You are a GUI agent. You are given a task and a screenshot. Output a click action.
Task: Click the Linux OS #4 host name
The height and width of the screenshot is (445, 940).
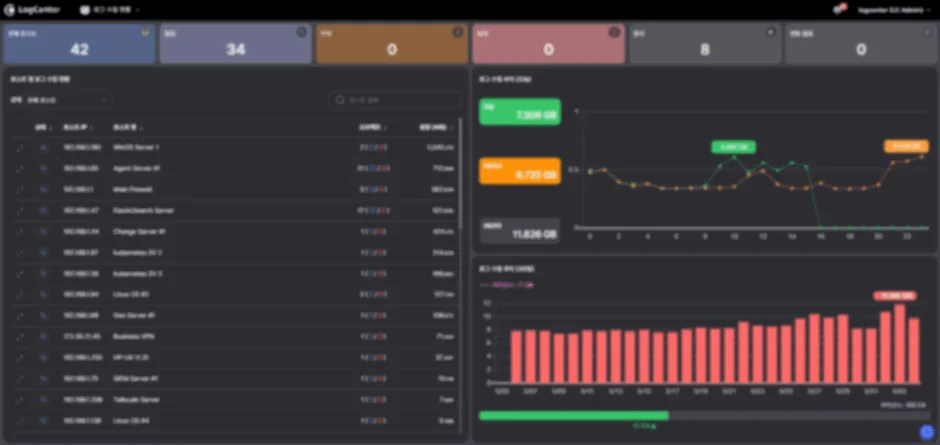point(131,421)
